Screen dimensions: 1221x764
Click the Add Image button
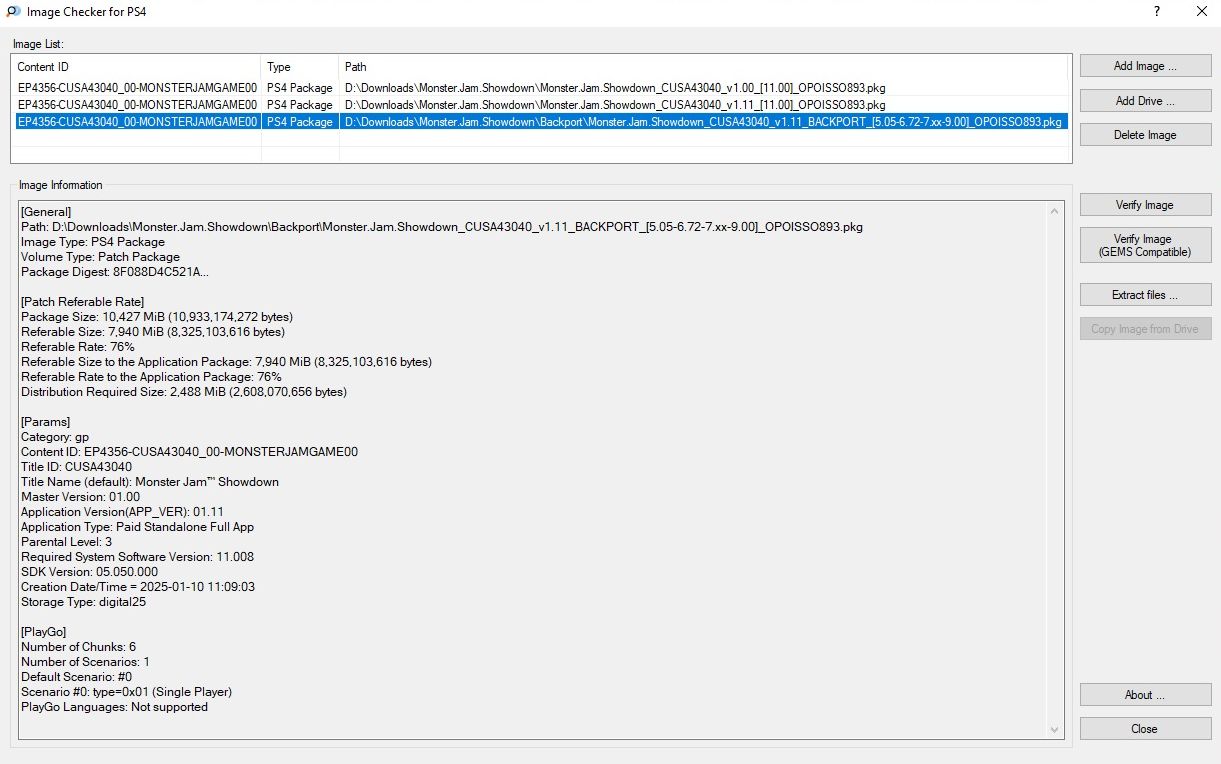[x=1145, y=66]
